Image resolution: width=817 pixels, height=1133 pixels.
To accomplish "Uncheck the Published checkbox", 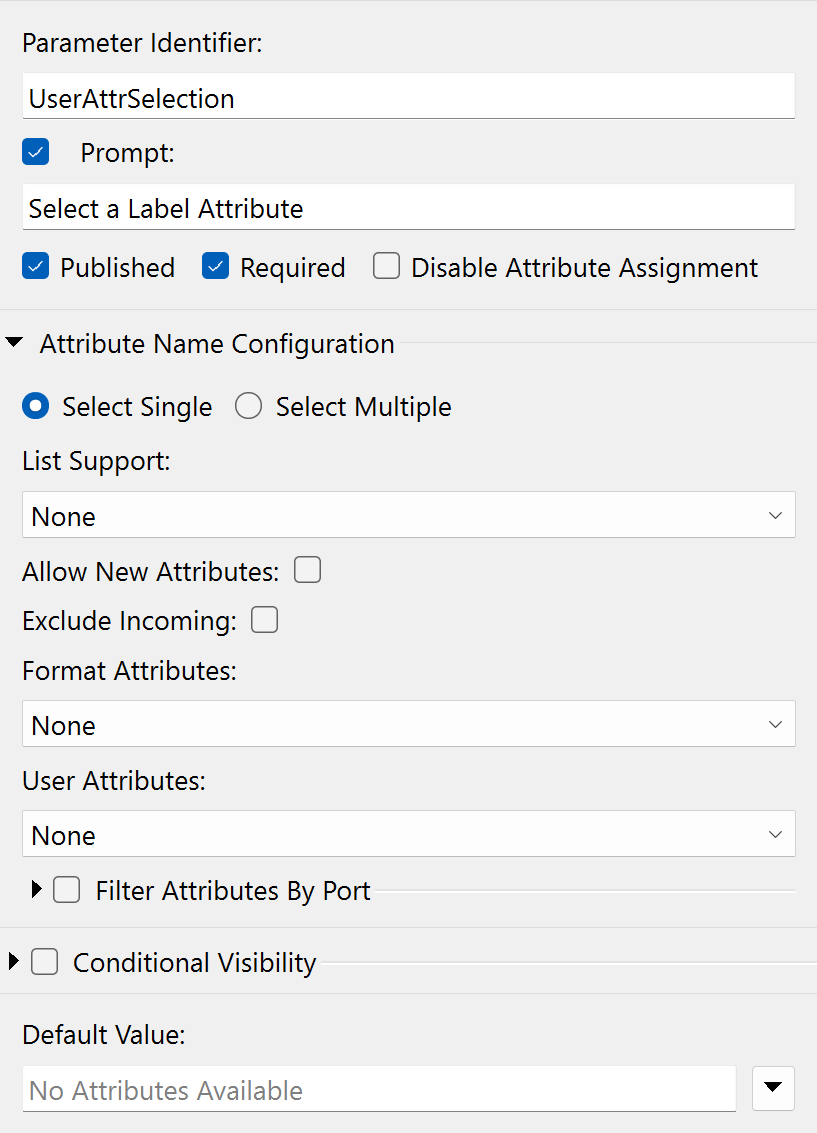I will tap(35, 267).
